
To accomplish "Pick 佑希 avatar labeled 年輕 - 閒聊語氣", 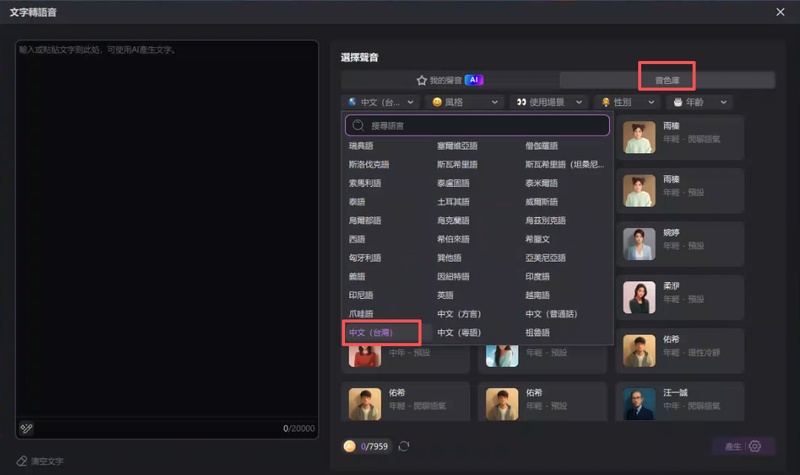I will [x=365, y=404].
